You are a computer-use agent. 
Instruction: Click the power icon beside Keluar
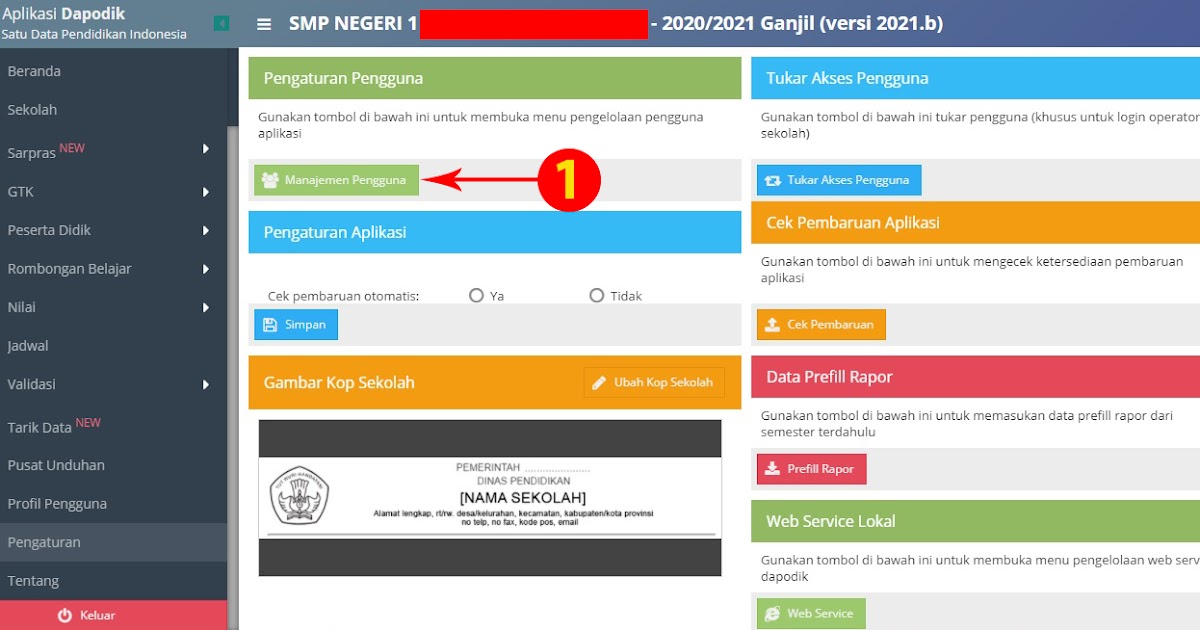(65, 615)
